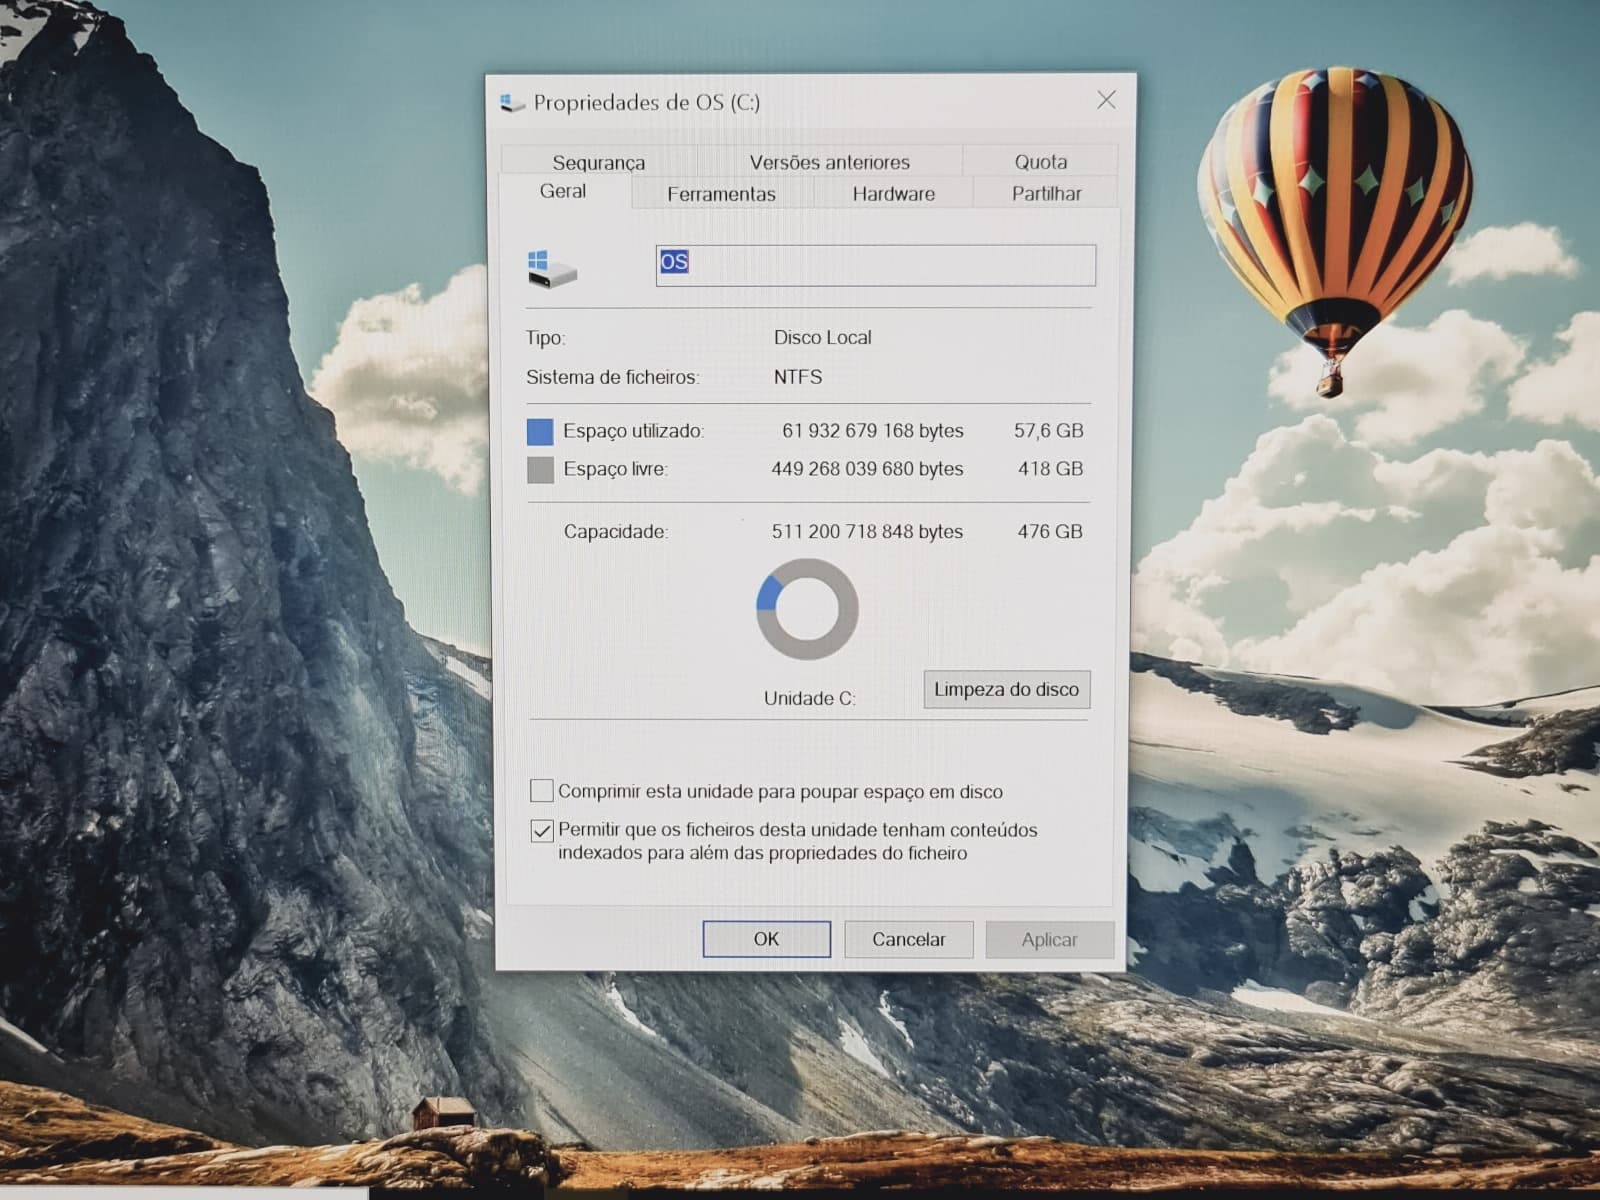This screenshot has width=1600, height=1200.
Task: Open Limpeza do disco
Action: (x=1006, y=689)
